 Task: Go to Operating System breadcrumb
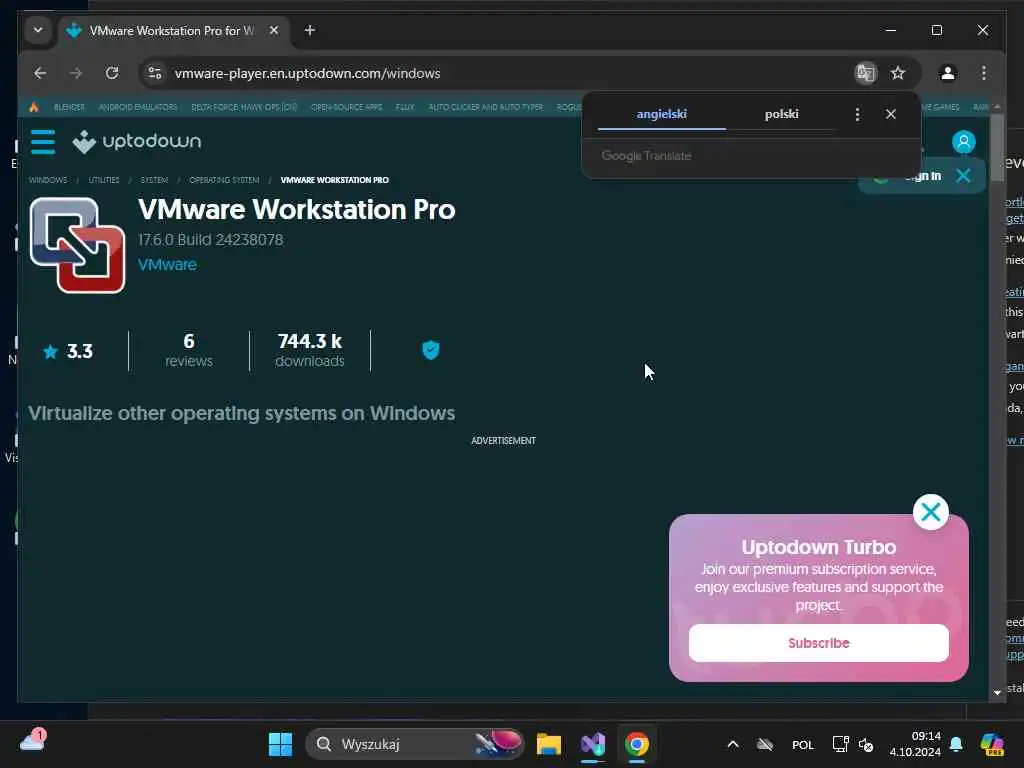[x=224, y=180]
